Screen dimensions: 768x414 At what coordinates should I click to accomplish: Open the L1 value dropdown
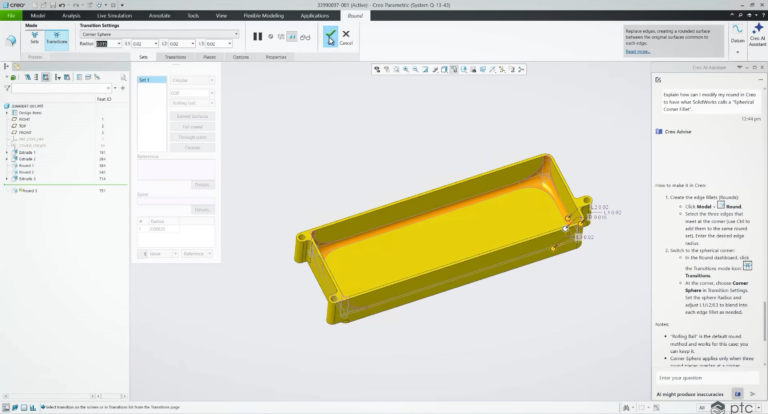point(156,44)
